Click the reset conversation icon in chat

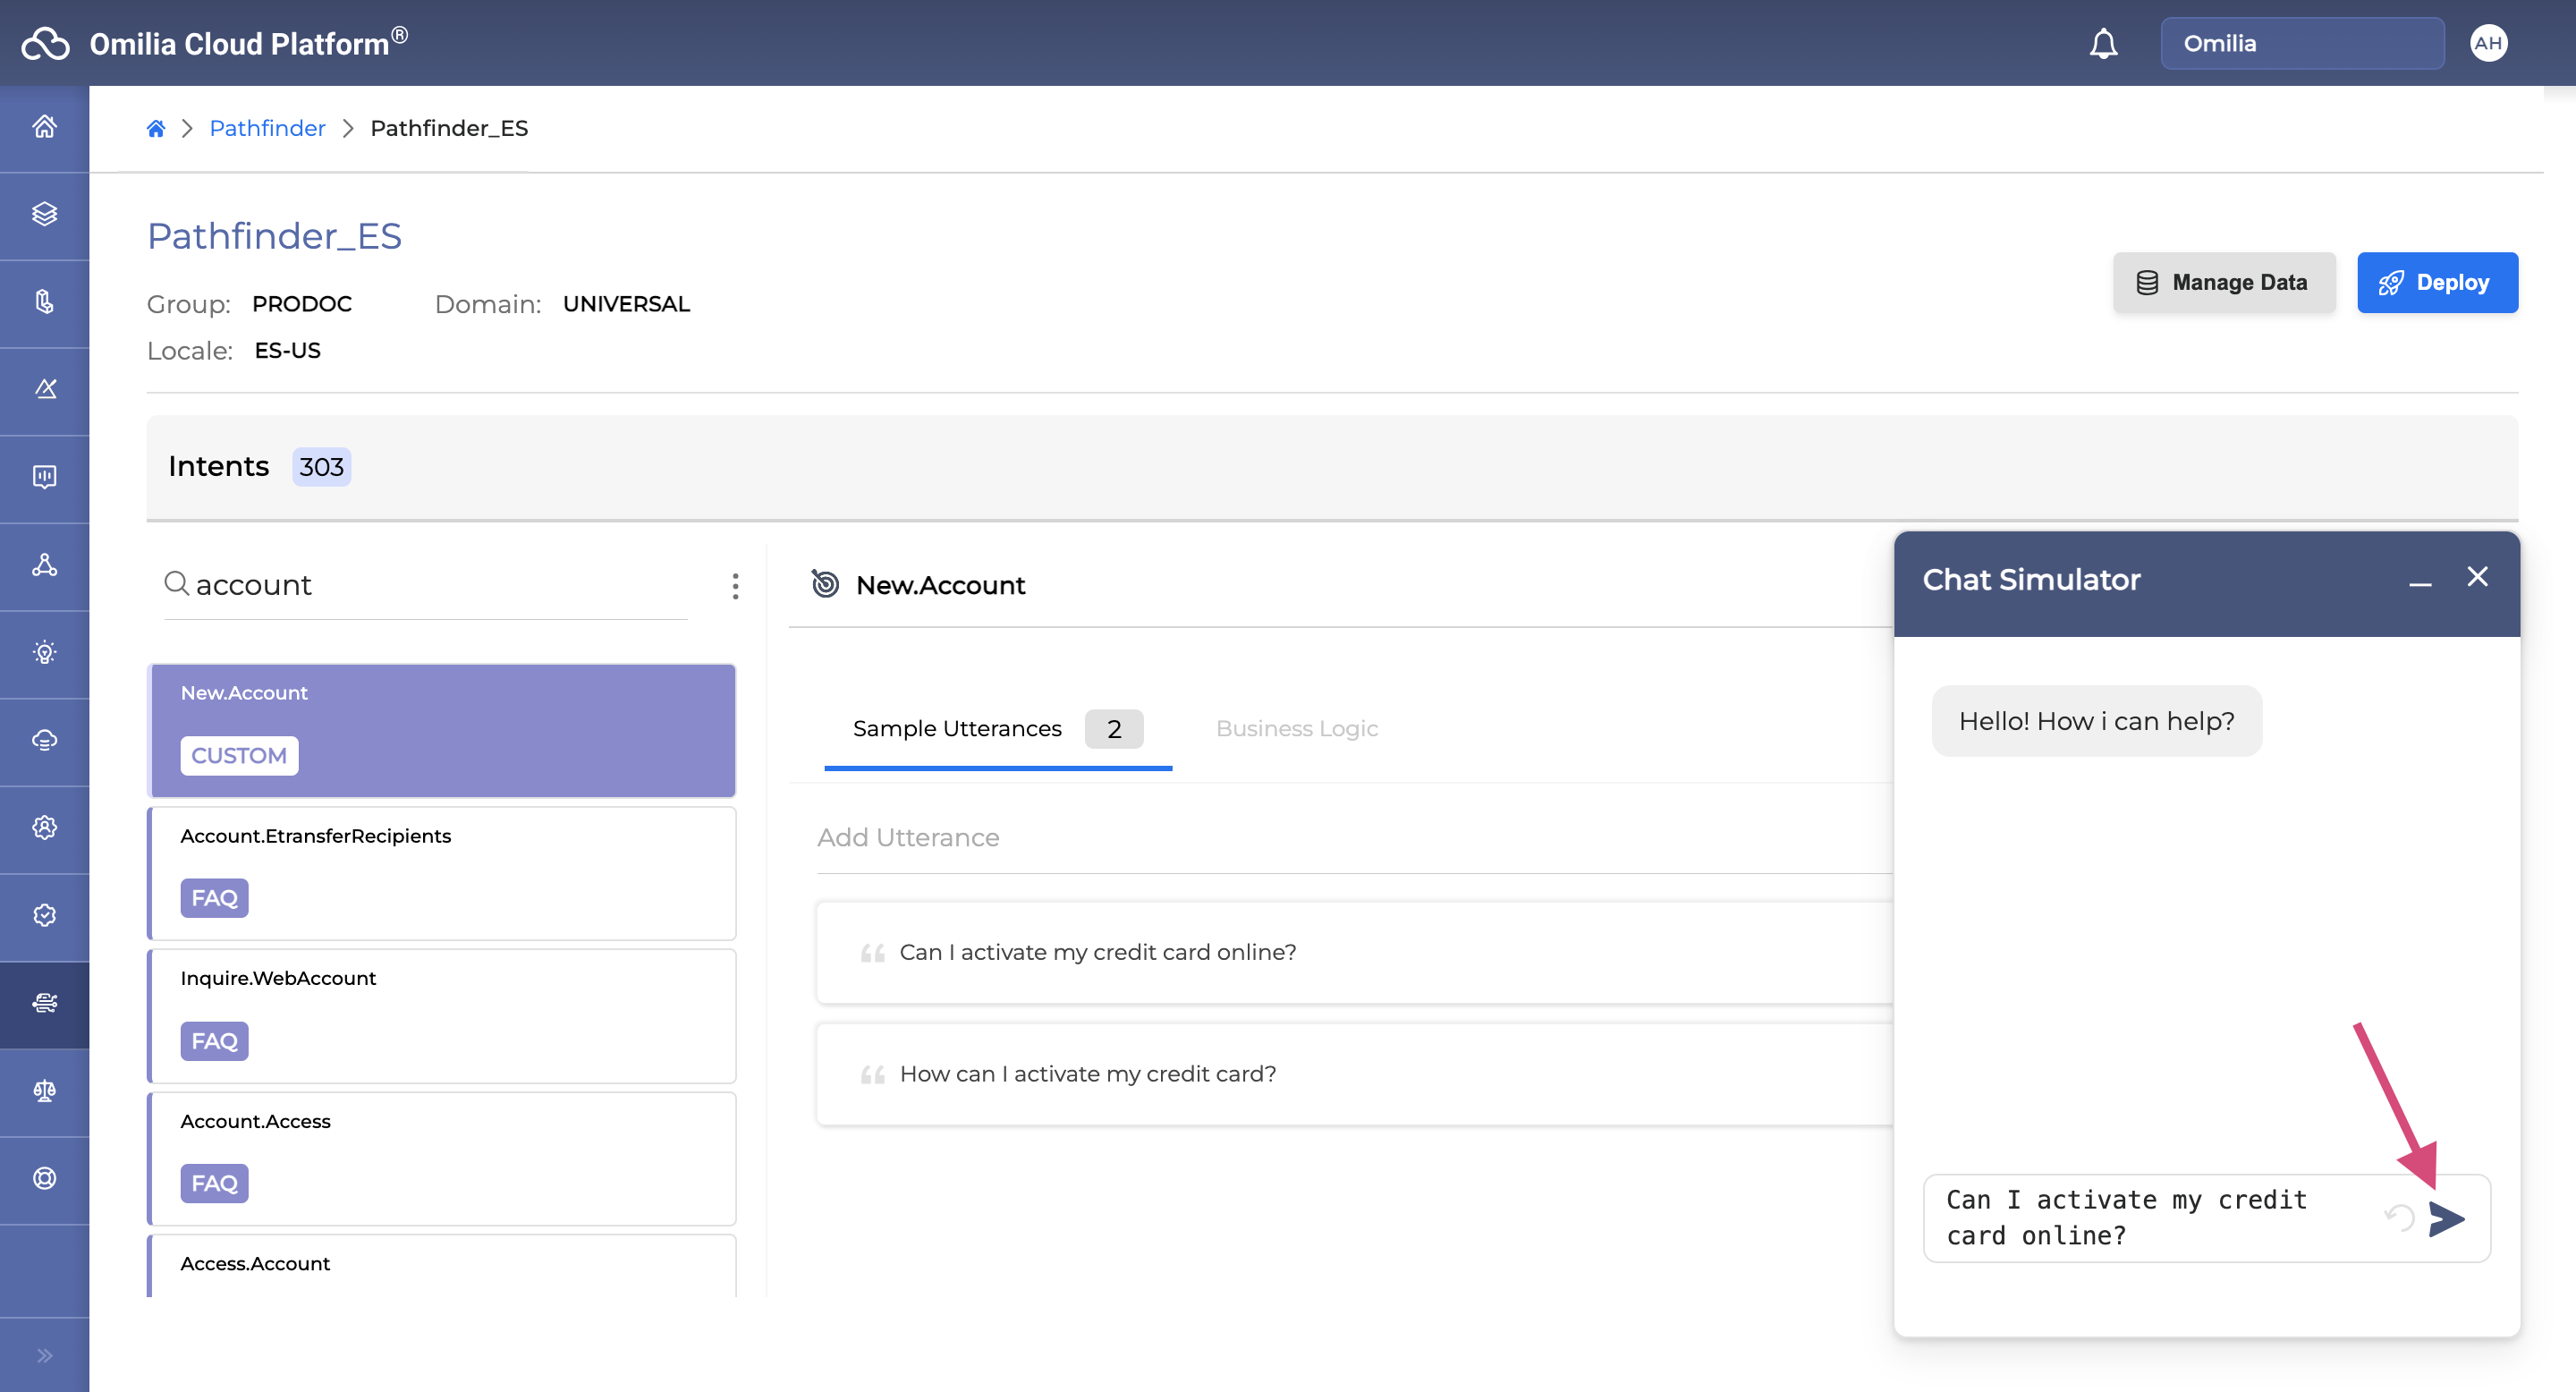click(2399, 1217)
